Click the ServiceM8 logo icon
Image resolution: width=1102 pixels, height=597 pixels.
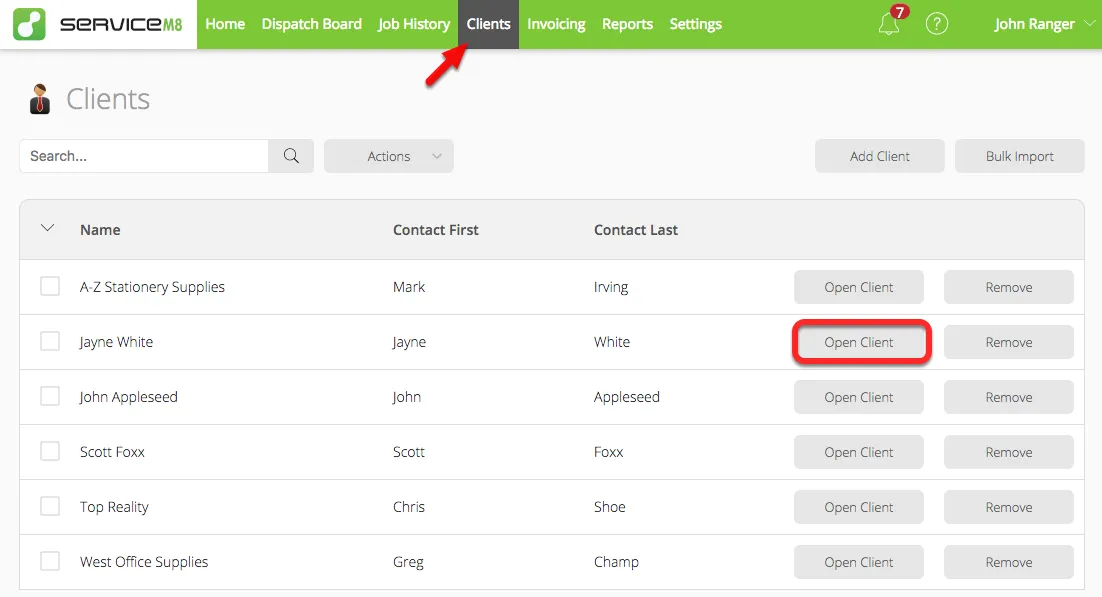29,24
